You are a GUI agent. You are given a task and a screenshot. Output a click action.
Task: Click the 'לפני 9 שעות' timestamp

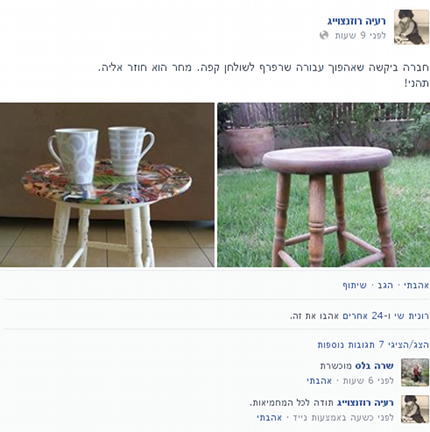[x=360, y=35]
